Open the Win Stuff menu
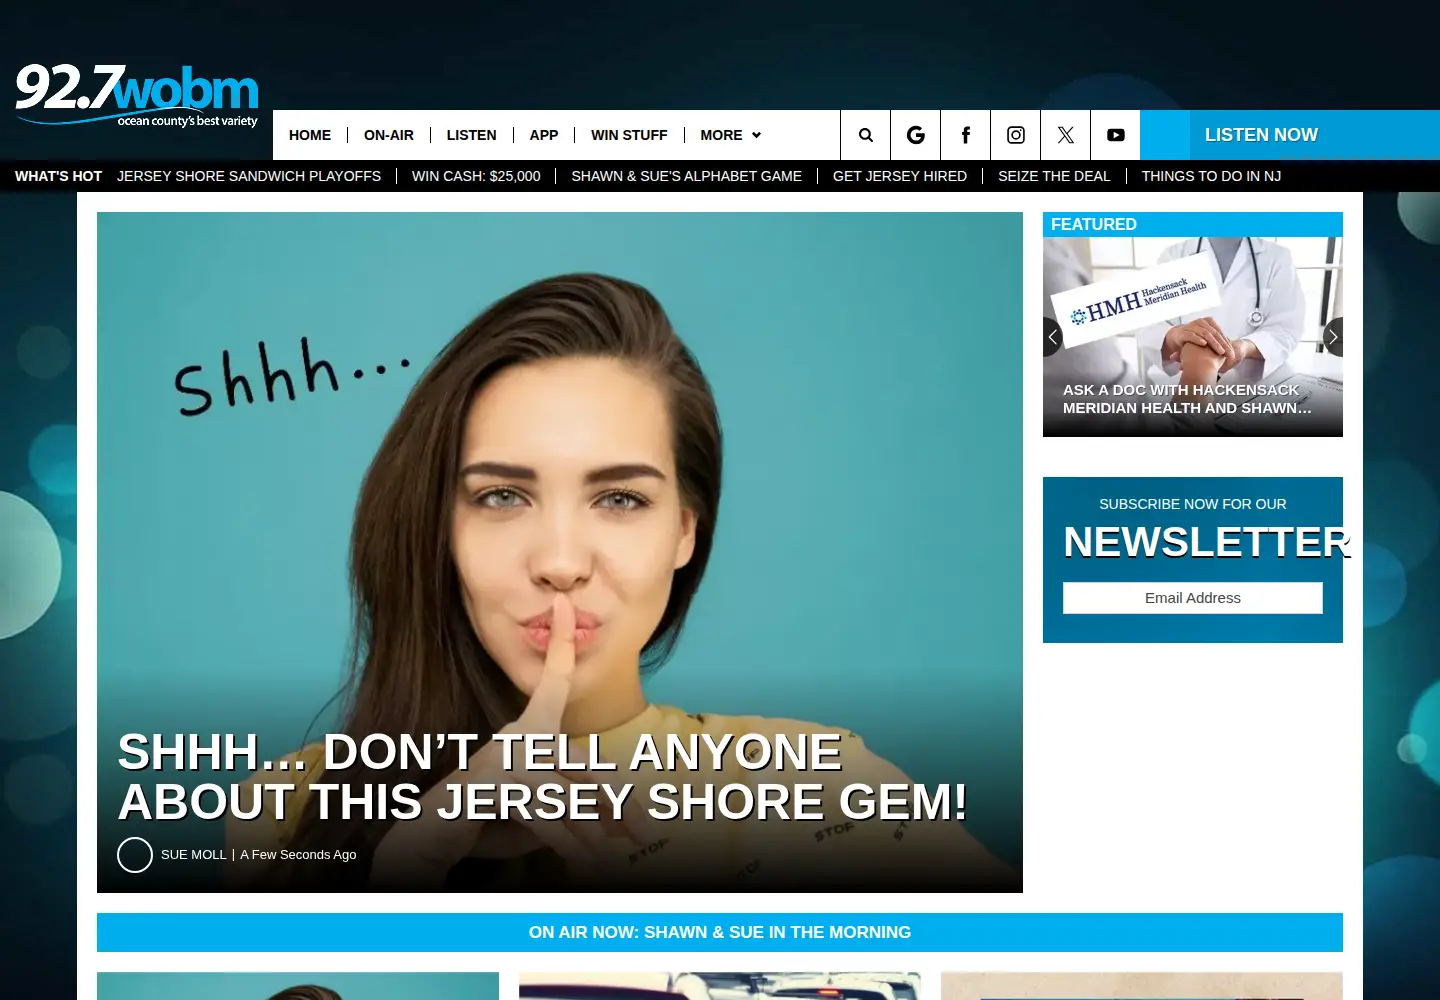1440x1000 pixels. coord(629,135)
